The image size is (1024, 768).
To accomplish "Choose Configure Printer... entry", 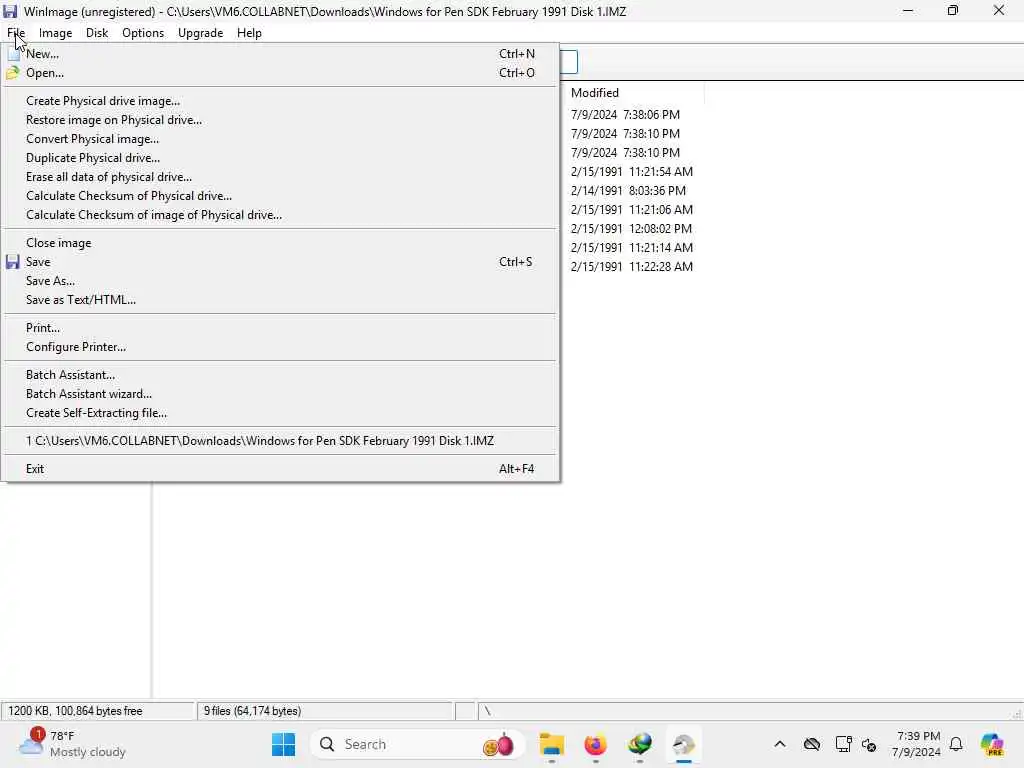I will click(281, 347).
